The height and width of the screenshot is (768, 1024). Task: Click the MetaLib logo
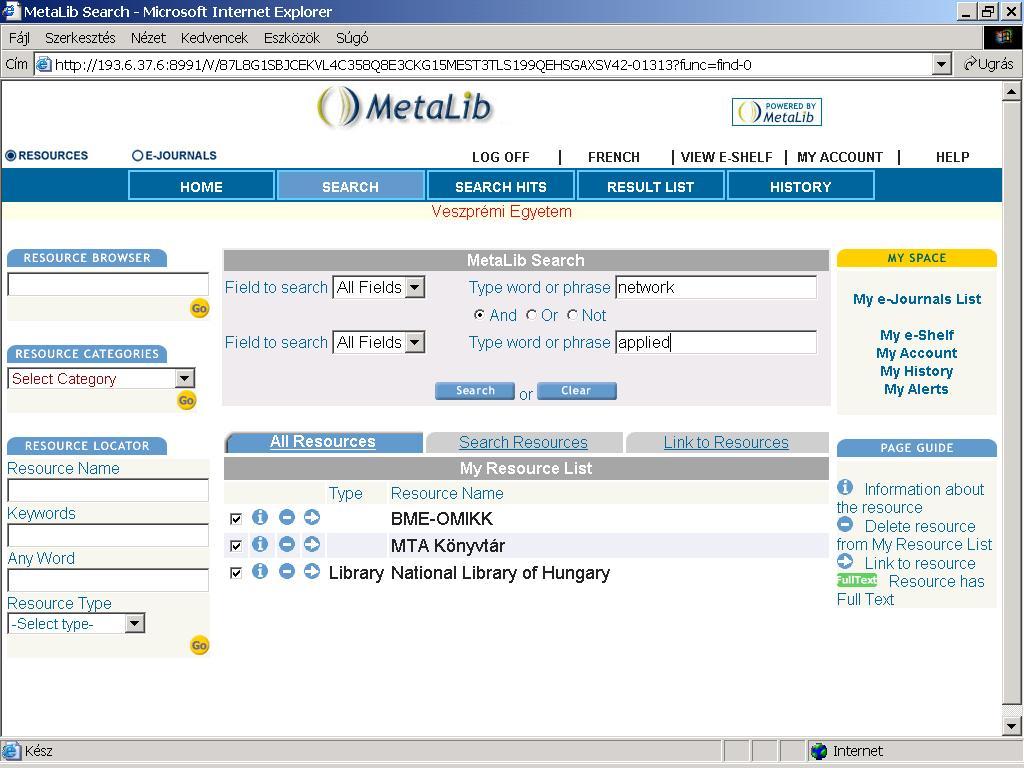[x=404, y=107]
